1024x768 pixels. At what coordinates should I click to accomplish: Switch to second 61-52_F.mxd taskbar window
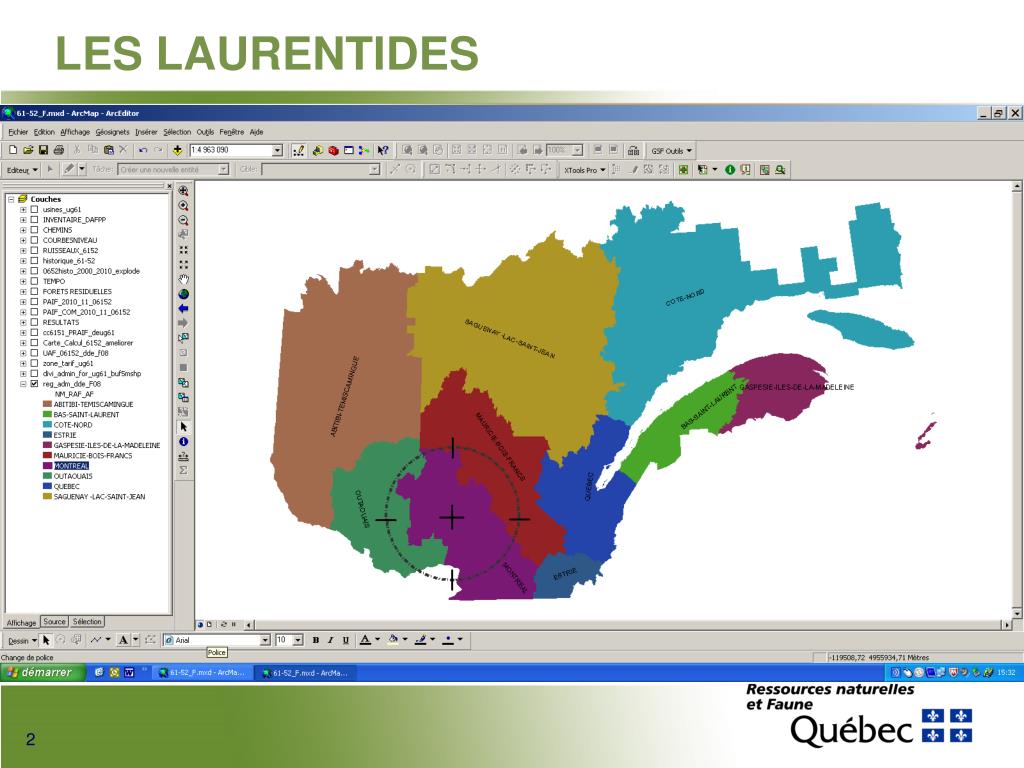305,673
